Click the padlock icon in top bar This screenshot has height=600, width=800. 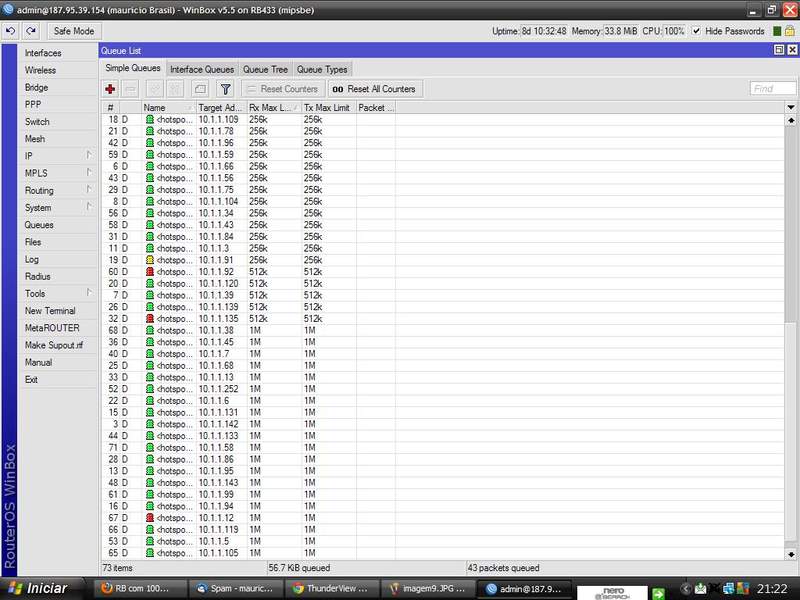click(x=790, y=31)
